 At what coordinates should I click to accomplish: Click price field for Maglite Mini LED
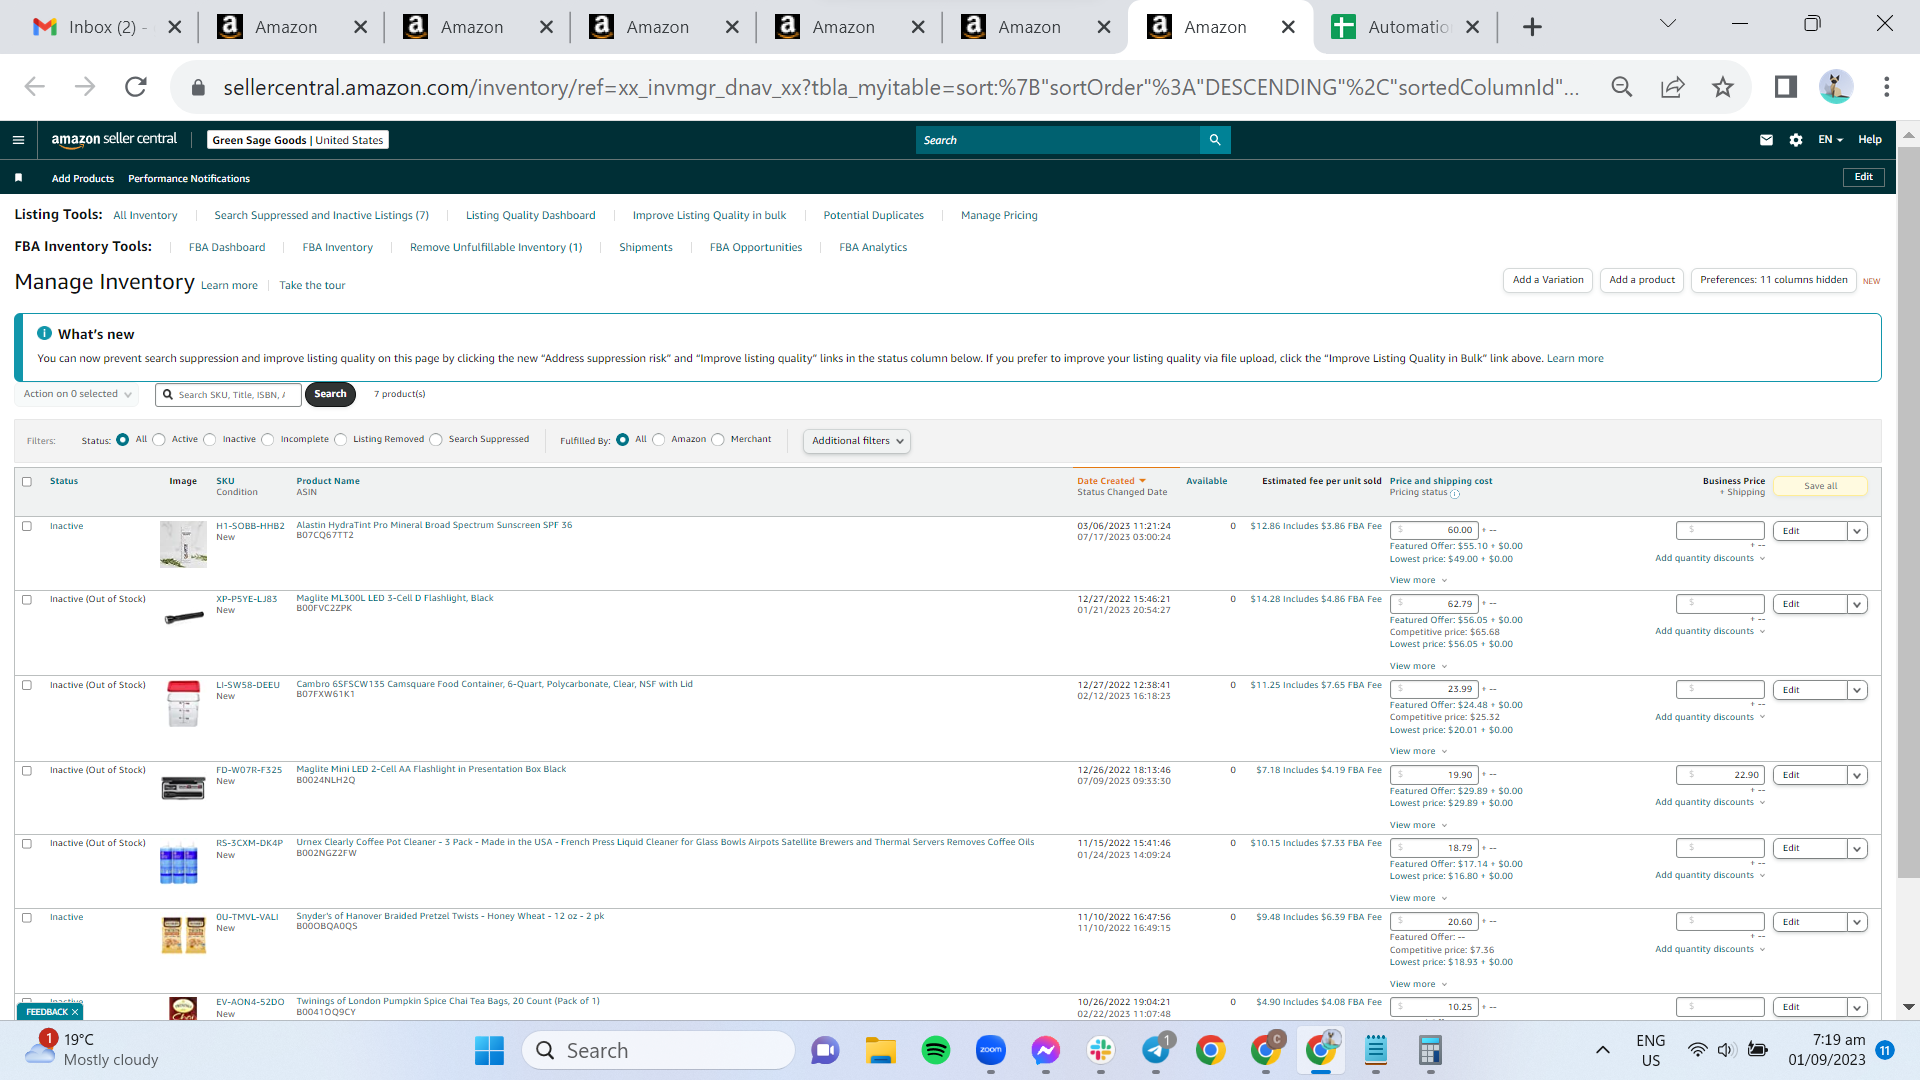pyautogui.click(x=1433, y=775)
